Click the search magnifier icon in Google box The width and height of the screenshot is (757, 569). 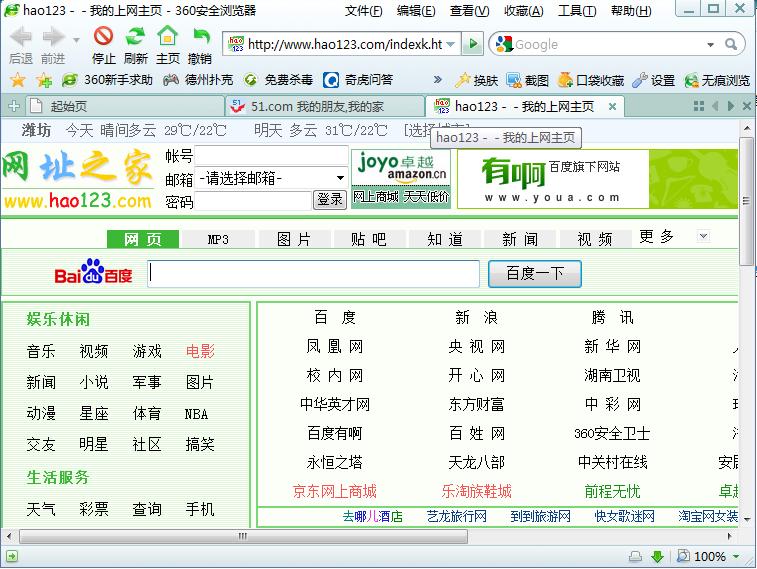click(x=731, y=44)
